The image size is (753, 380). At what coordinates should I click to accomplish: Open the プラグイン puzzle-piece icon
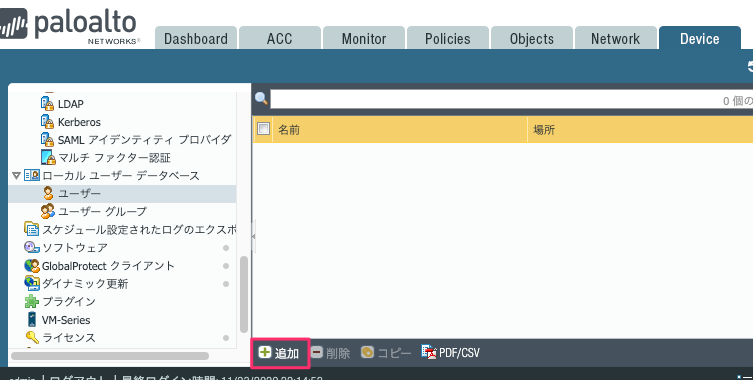point(32,301)
